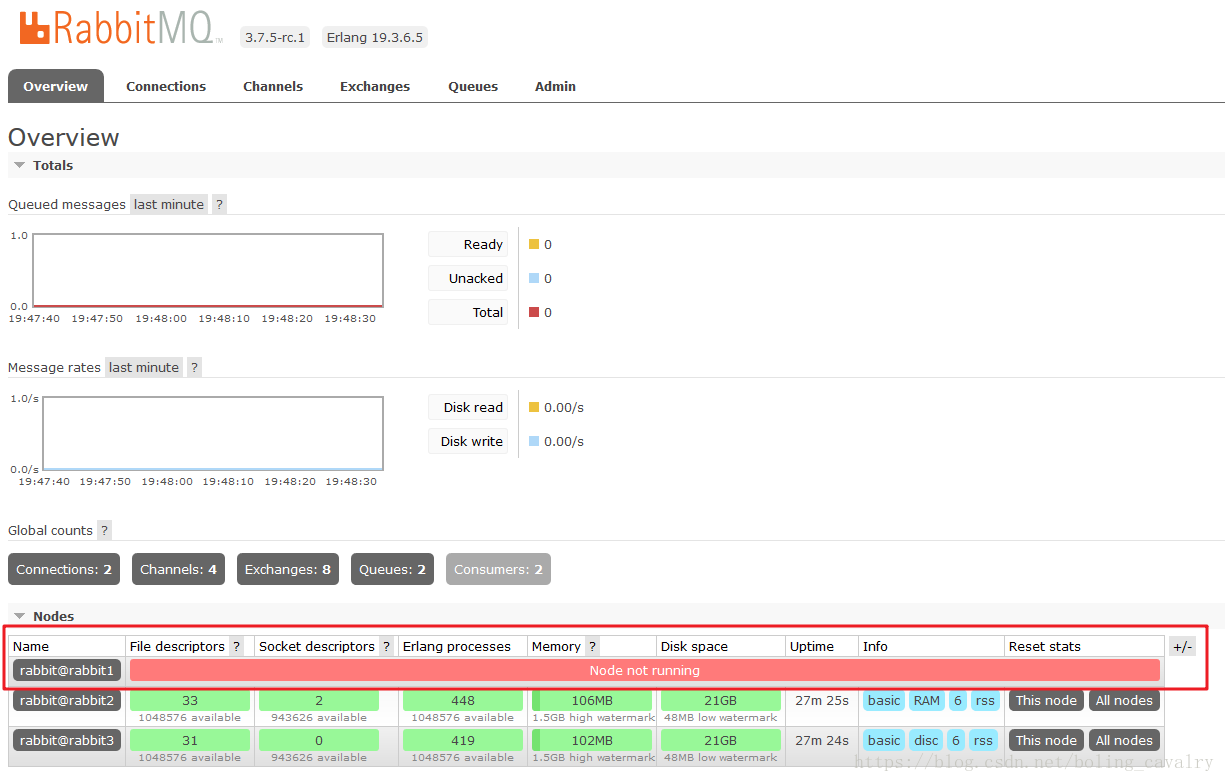Open Socket descriptors help question mark
The width and height of the screenshot is (1225, 782).
[x=387, y=646]
